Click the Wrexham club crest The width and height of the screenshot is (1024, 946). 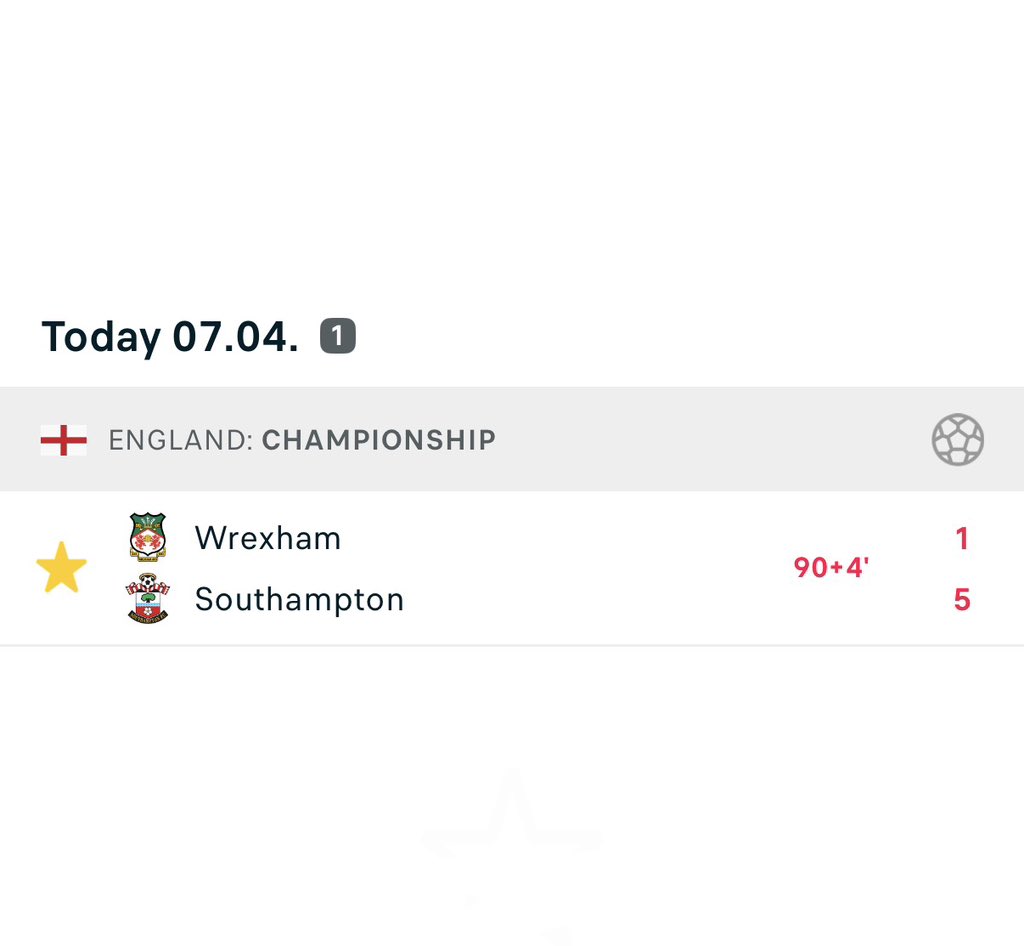tap(148, 537)
